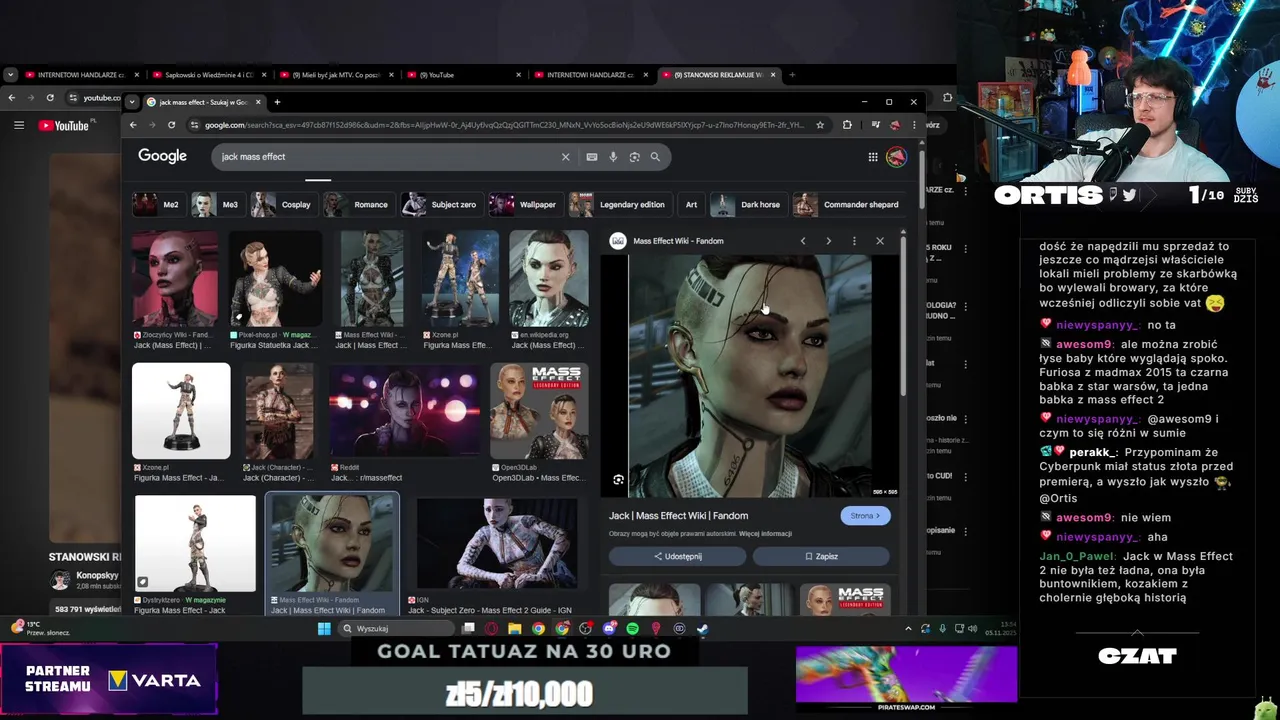The height and width of the screenshot is (720, 1280).
Task: Click the Zapisz save button
Action: click(821, 556)
